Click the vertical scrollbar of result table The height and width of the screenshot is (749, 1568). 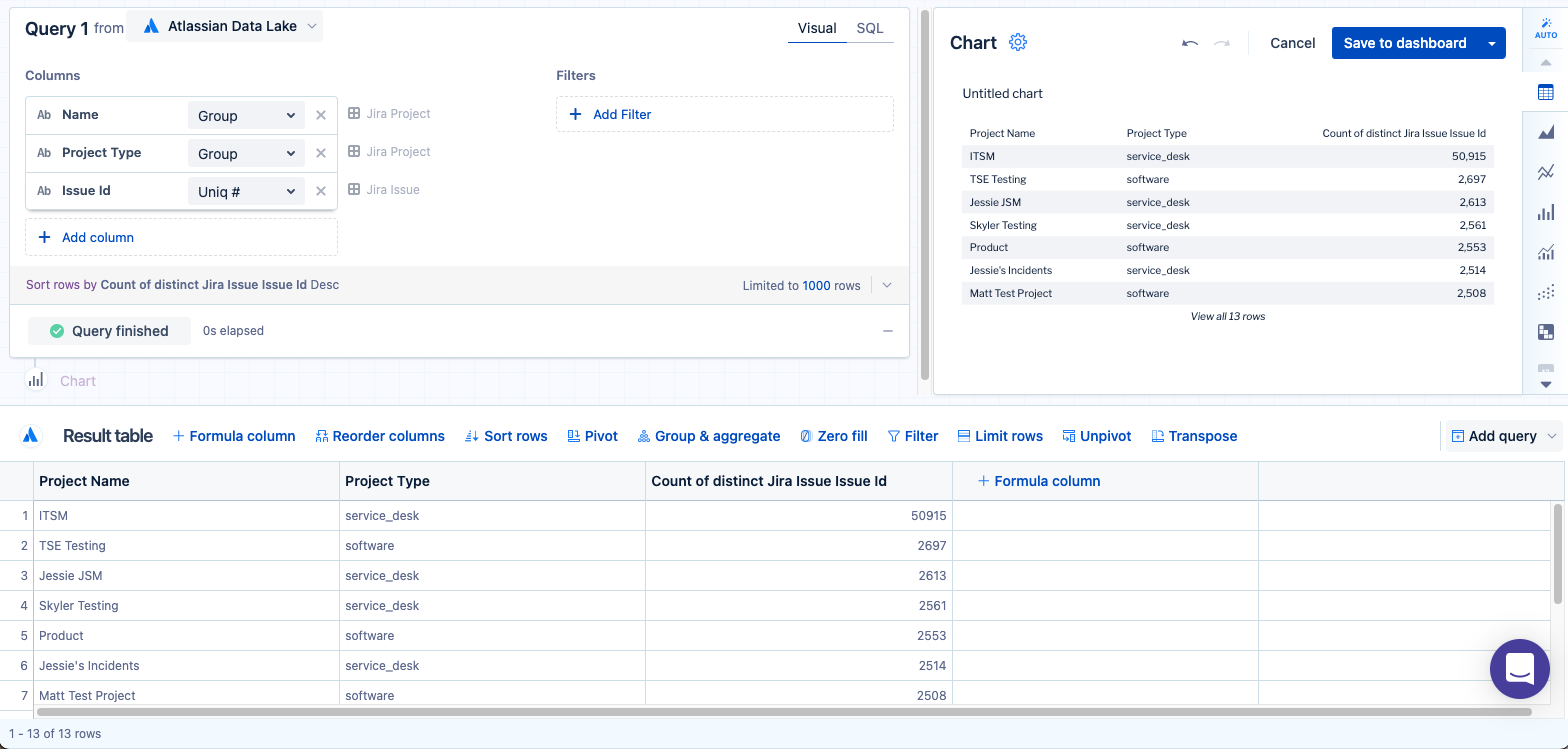(x=1558, y=554)
